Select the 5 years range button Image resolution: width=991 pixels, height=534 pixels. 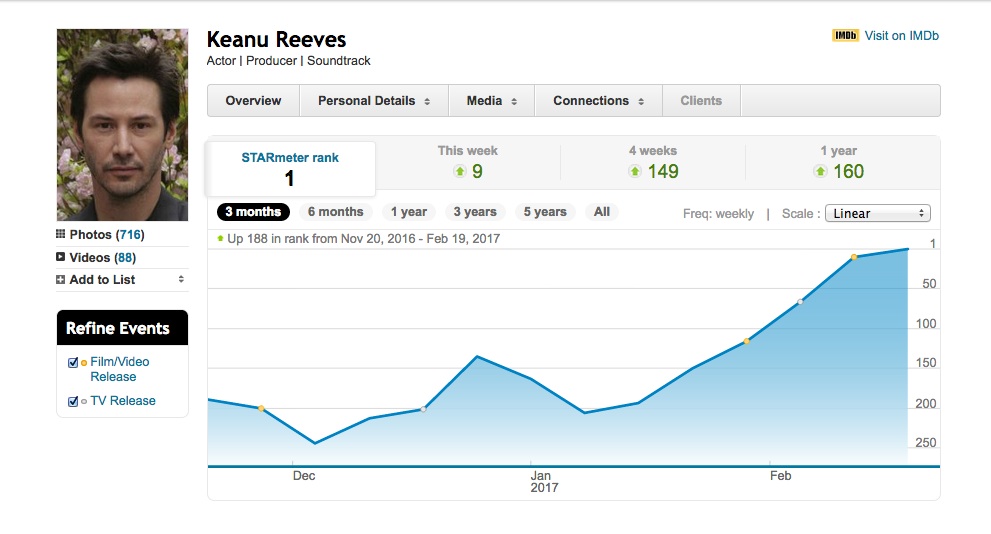point(544,212)
